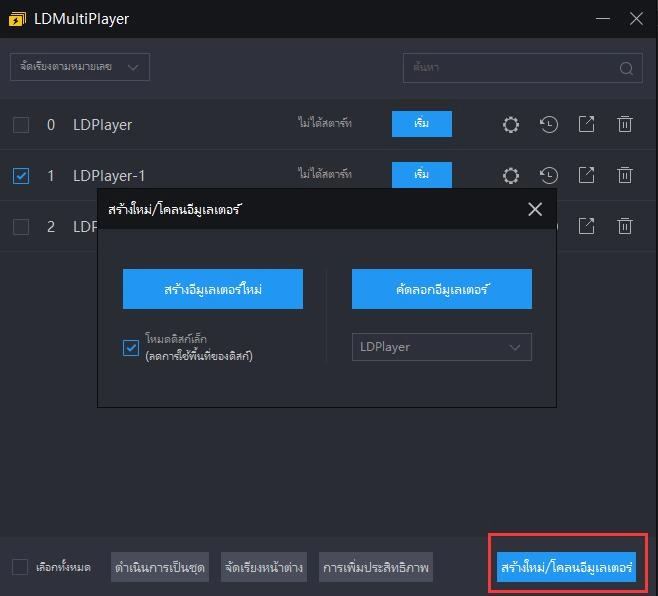Click the LDPlayer name in row 0
The width and height of the screenshot is (658, 596).
pyautogui.click(x=102, y=125)
